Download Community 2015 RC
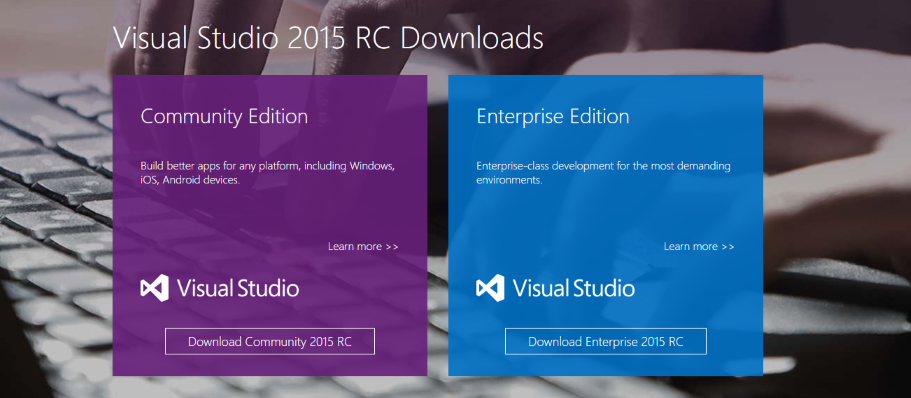The width and height of the screenshot is (911, 398). tap(270, 341)
